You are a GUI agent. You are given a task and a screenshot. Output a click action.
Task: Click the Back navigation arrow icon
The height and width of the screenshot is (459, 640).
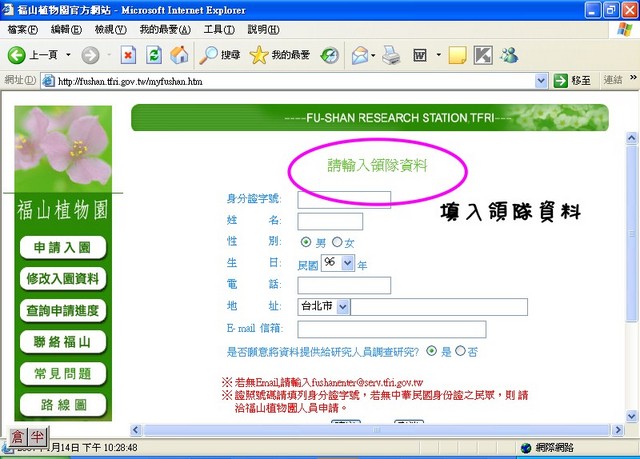point(17,55)
